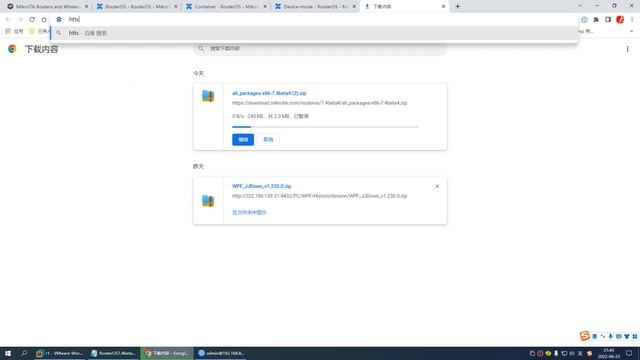Click the site icon in the address bar

pyautogui.click(x=59, y=19)
